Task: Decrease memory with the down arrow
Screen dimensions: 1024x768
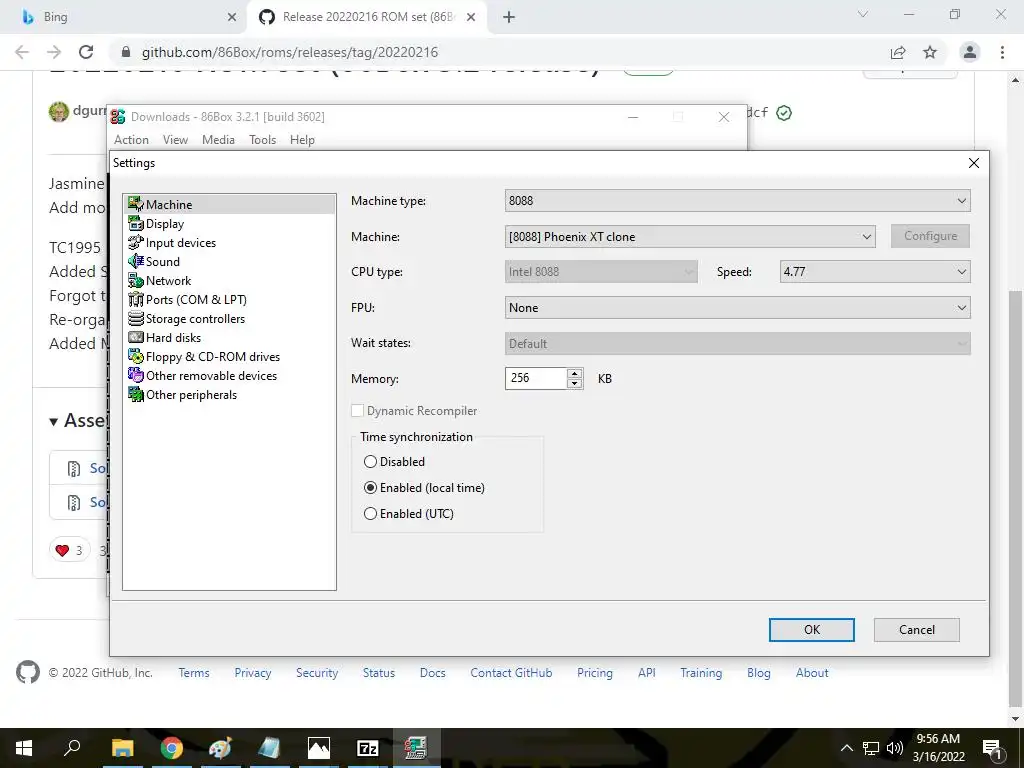Action: coord(575,383)
